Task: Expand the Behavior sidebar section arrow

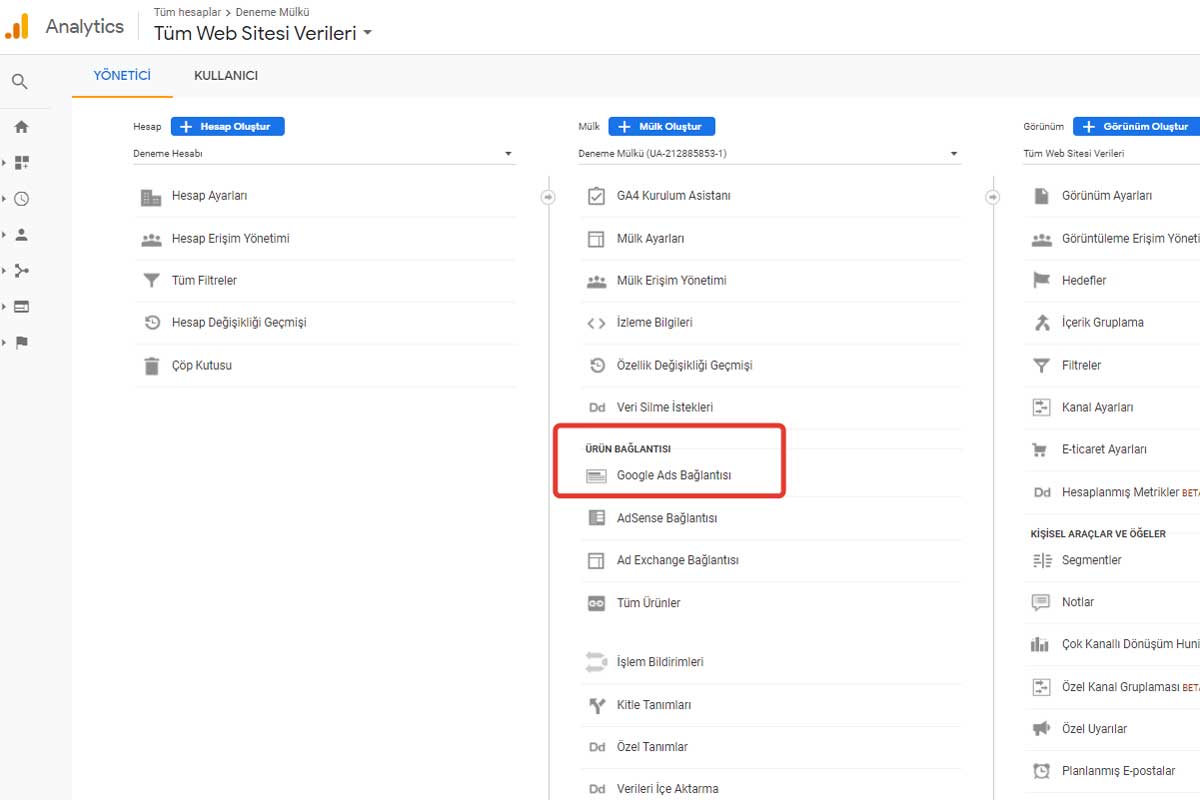Action: pyautogui.click(x=5, y=306)
